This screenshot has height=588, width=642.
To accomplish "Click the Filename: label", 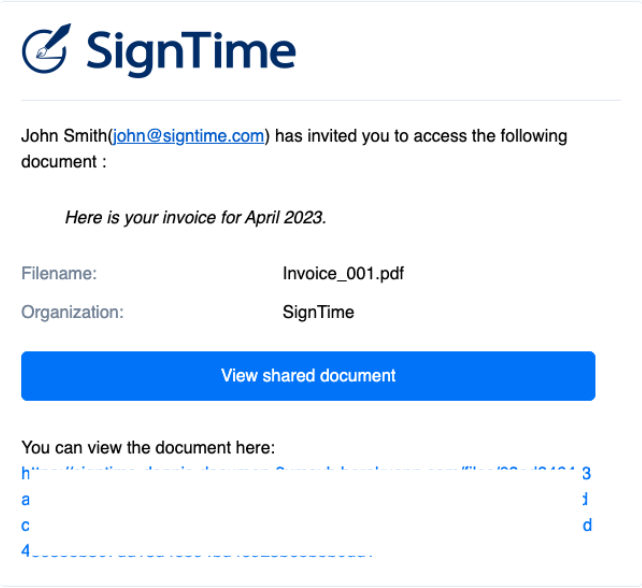I will click(59, 273).
